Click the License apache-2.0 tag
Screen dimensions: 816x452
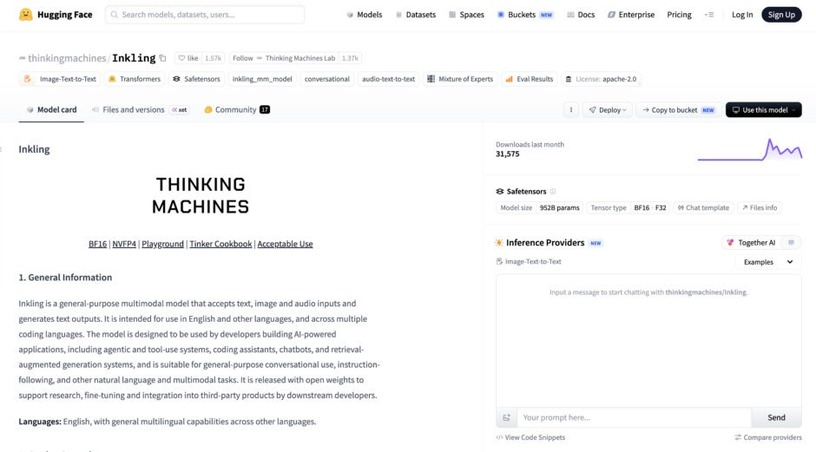[x=601, y=79]
